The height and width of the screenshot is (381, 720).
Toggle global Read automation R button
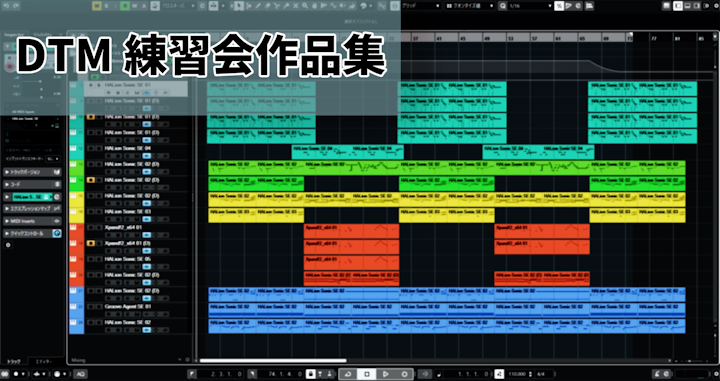point(125,6)
